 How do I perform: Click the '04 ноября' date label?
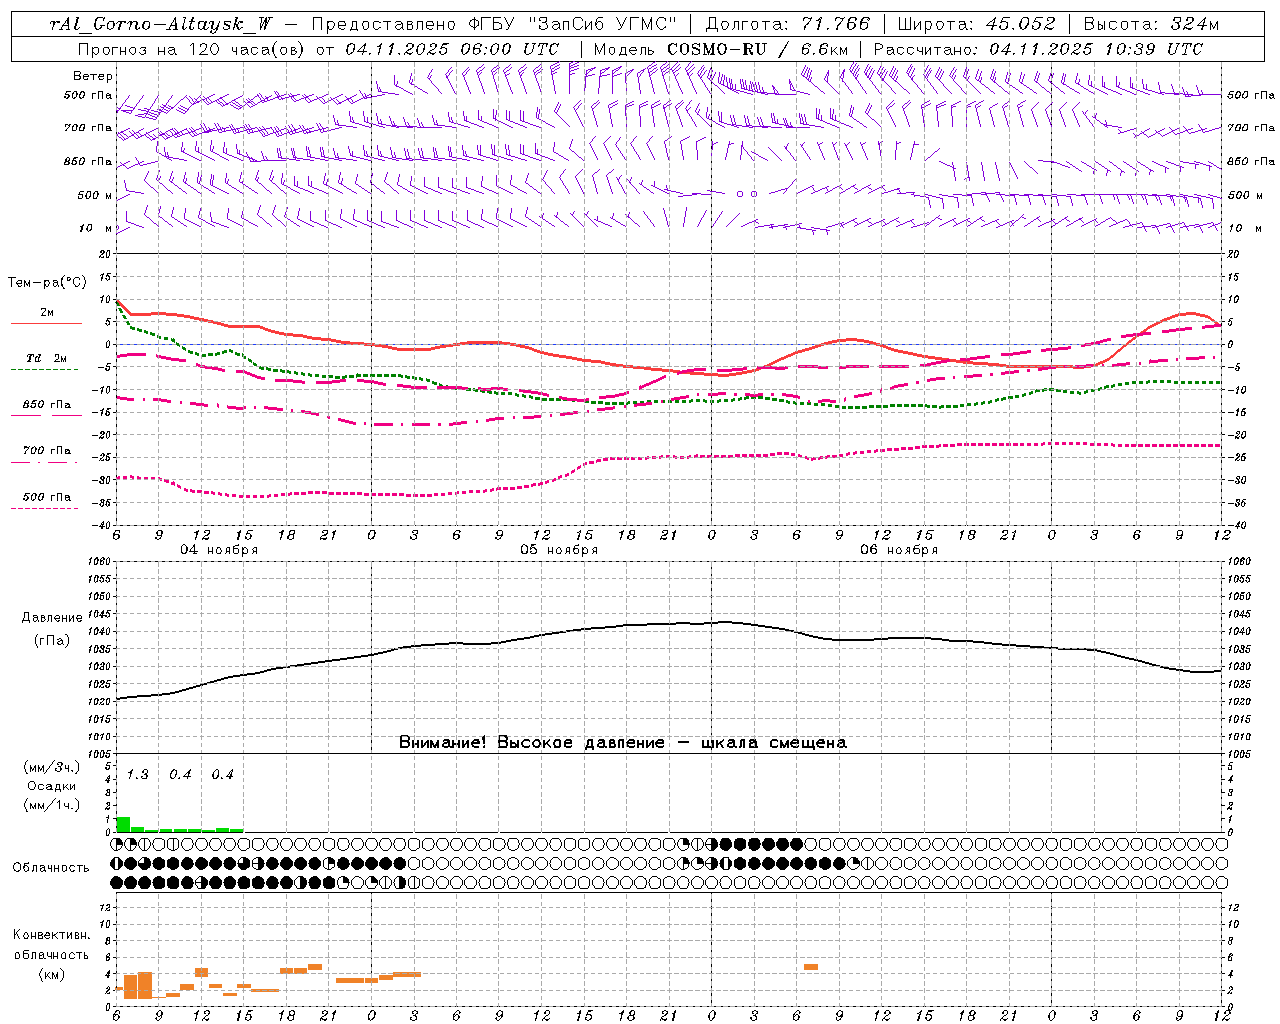click(219, 550)
